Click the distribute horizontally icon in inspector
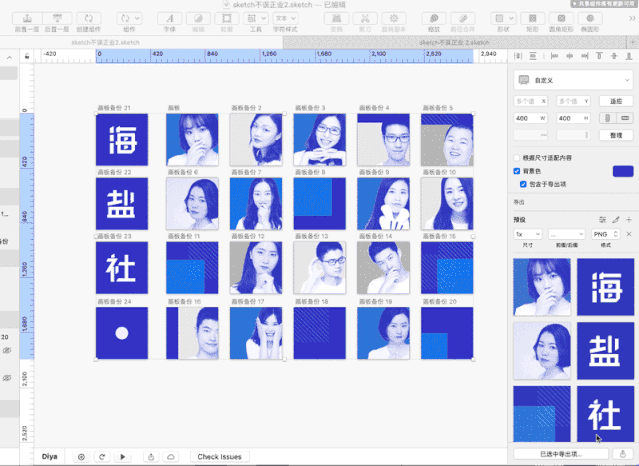The width and height of the screenshot is (639, 466). pos(518,56)
